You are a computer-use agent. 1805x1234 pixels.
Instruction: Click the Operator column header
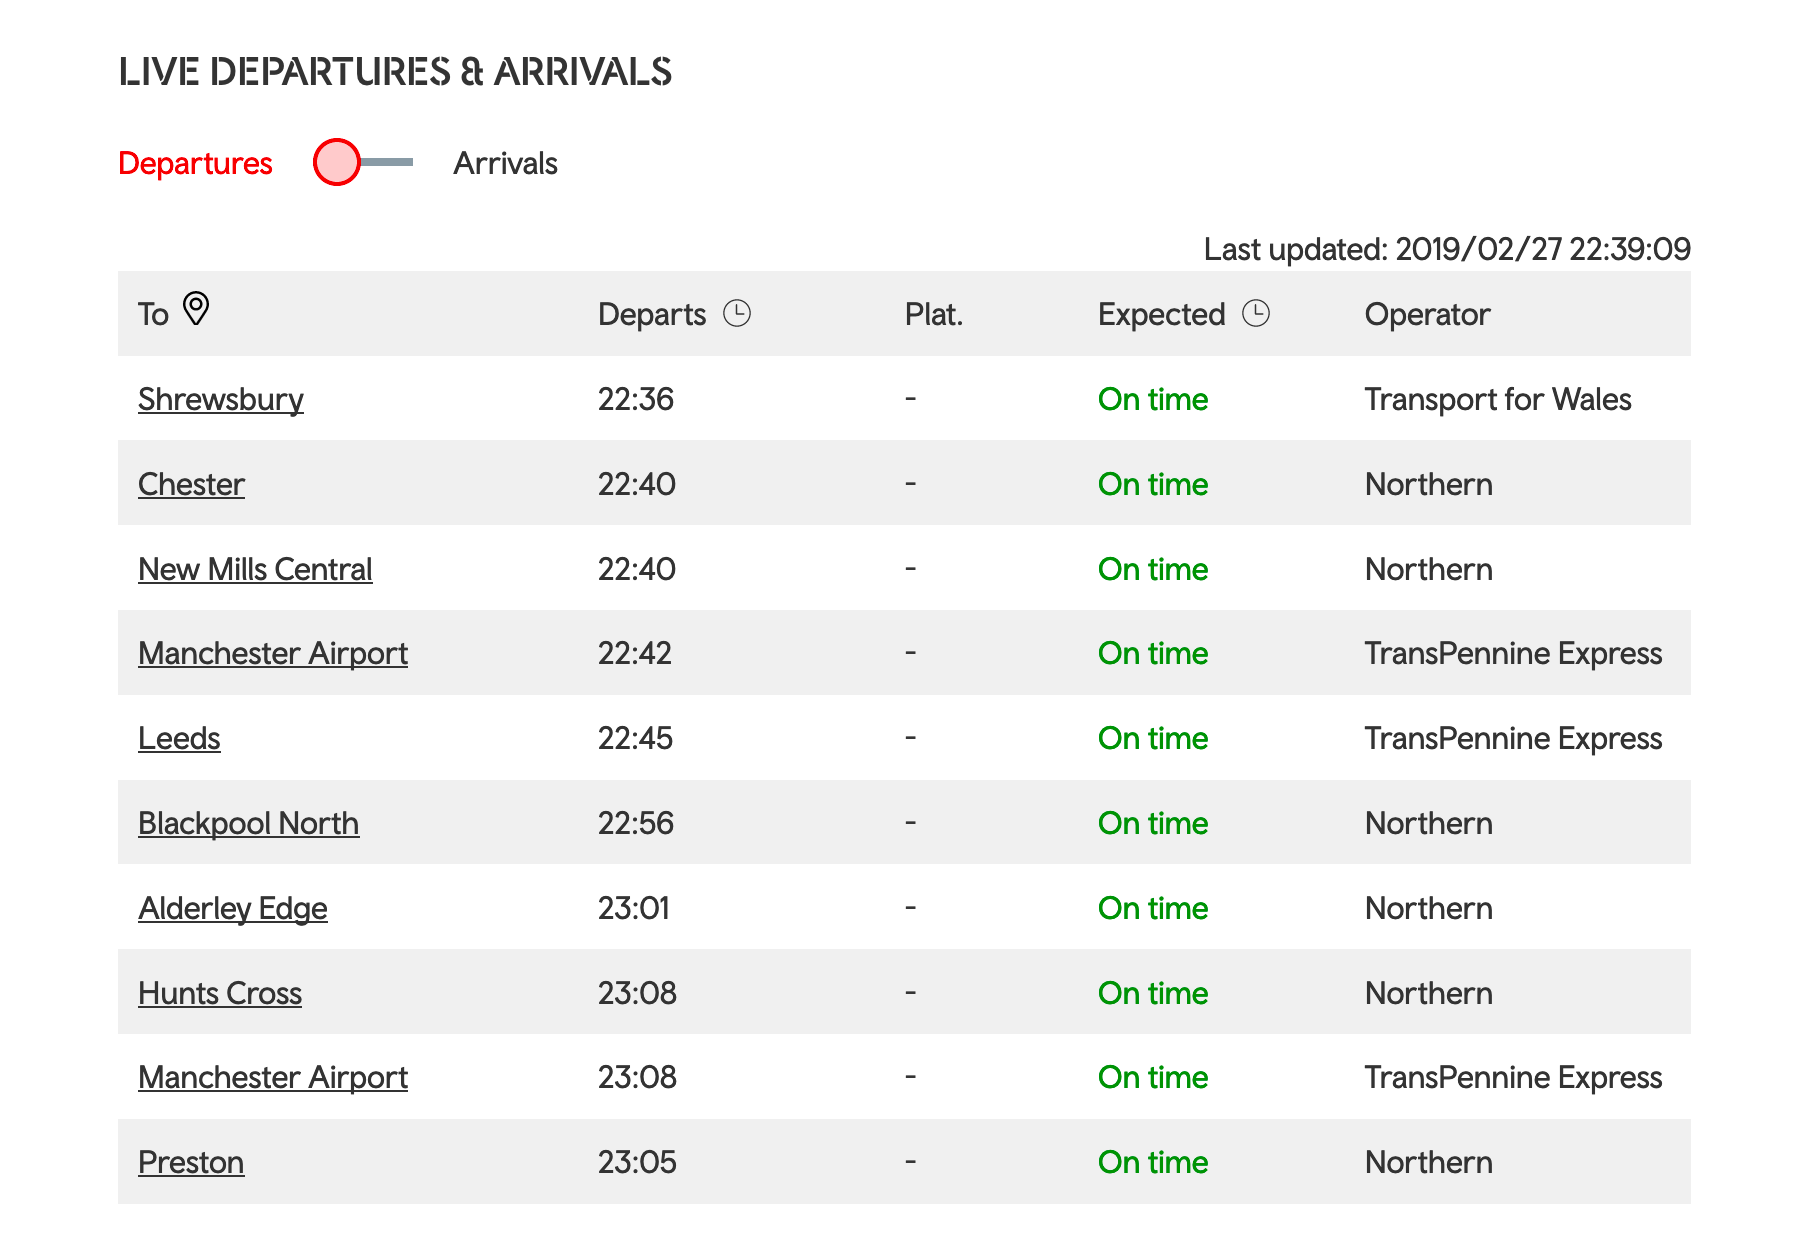pos(1427,314)
